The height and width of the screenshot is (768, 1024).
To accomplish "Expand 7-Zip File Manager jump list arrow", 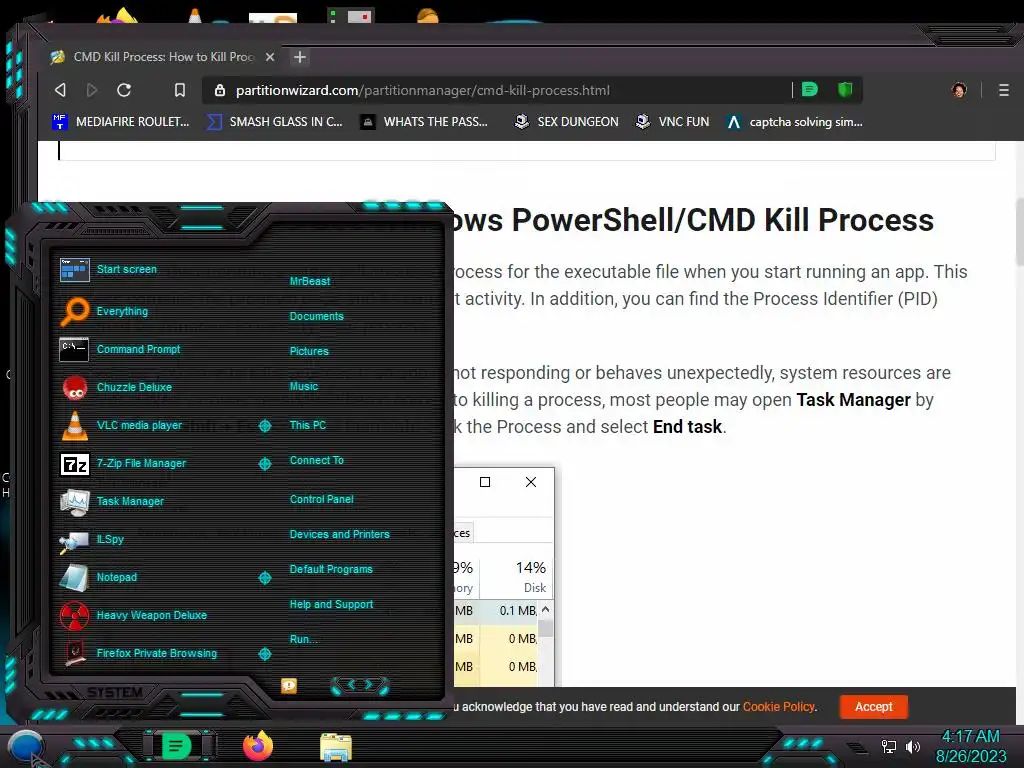I will (264, 464).
